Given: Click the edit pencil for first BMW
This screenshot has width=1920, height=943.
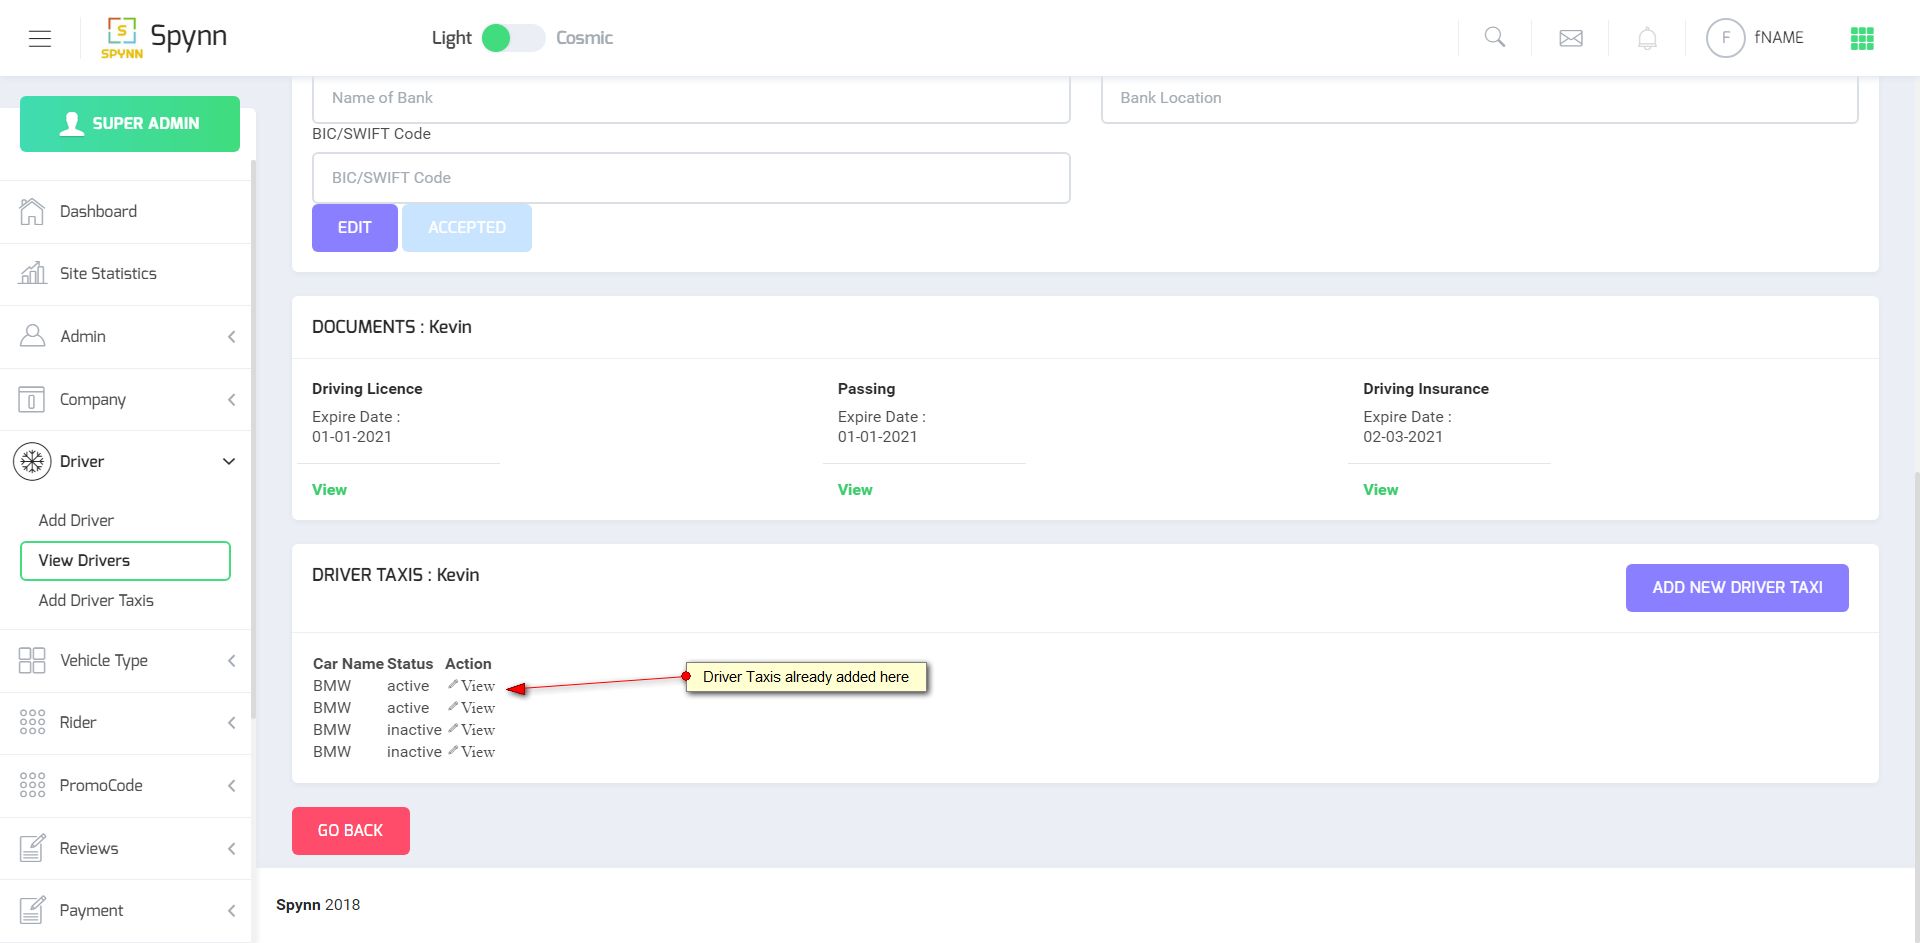Looking at the screenshot, I should point(453,685).
